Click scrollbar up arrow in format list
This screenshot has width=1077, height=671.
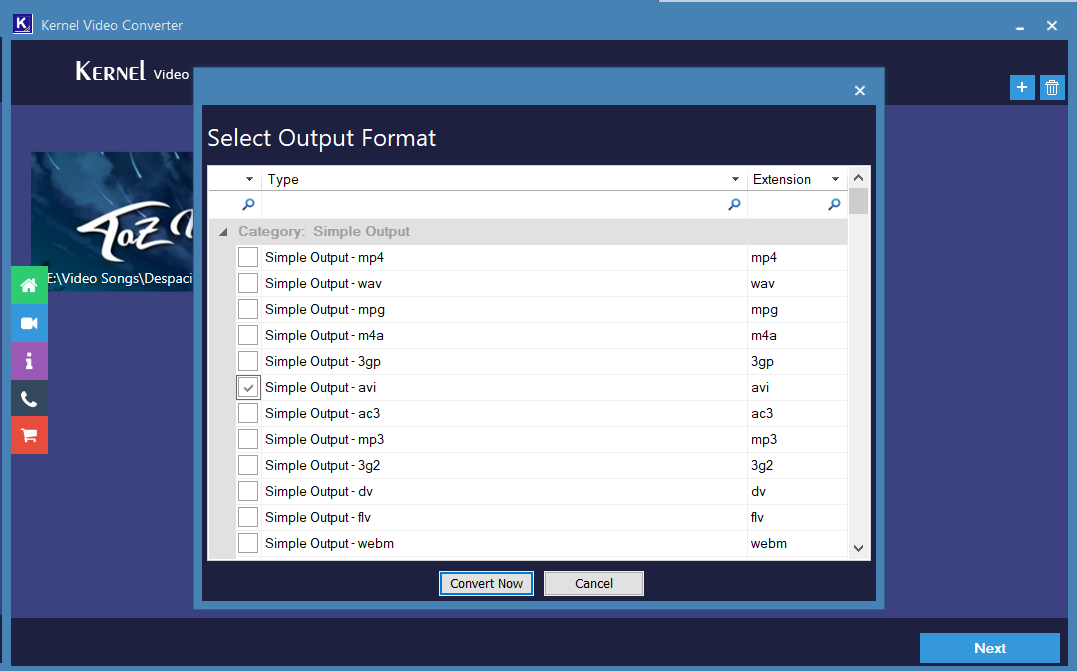coord(859,178)
